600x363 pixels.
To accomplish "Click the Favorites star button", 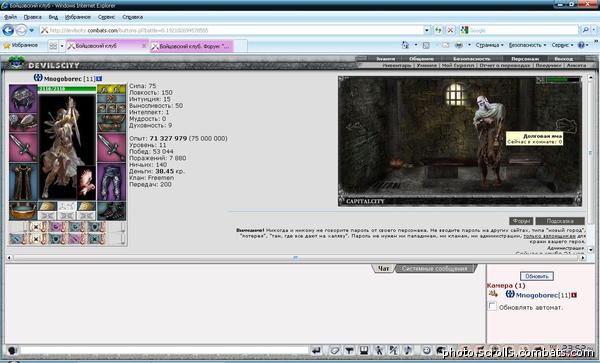I will [21, 45].
